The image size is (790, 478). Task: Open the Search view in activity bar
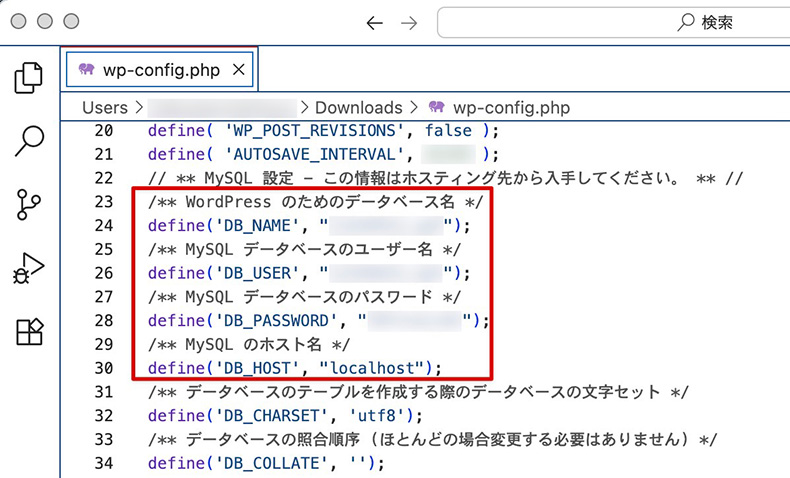coord(29,141)
